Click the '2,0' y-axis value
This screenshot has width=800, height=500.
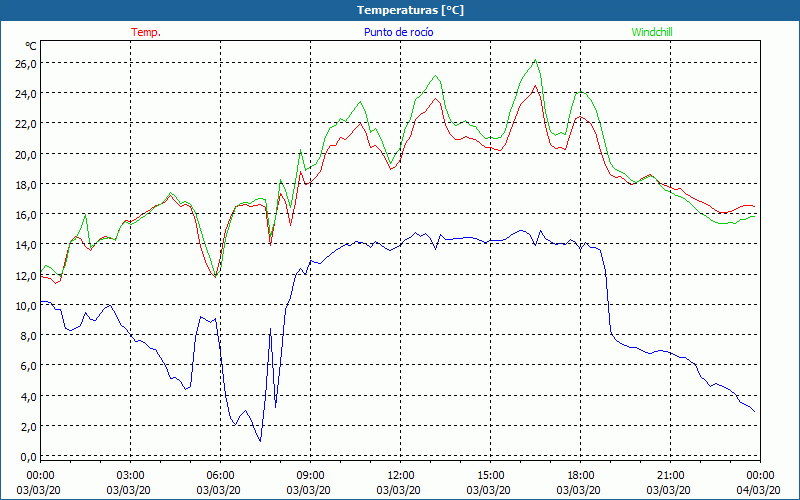(28, 427)
